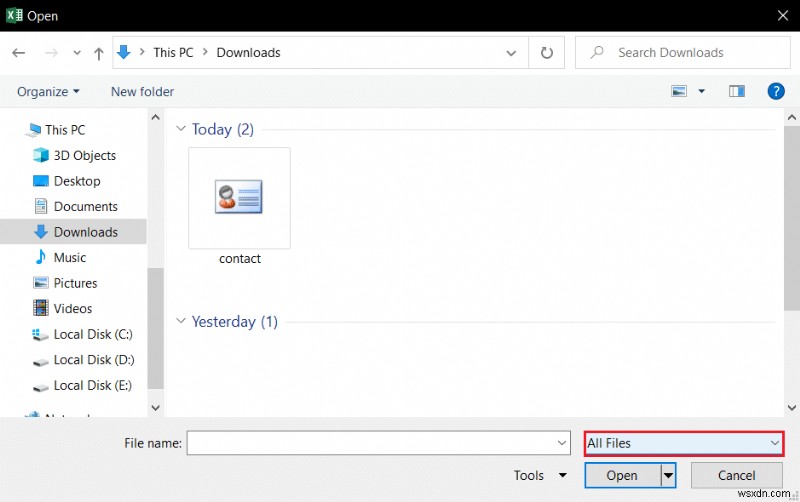Viewport: 800px width, 502px height.
Task: Open Documents in the sidebar
Action: pyautogui.click(x=86, y=207)
